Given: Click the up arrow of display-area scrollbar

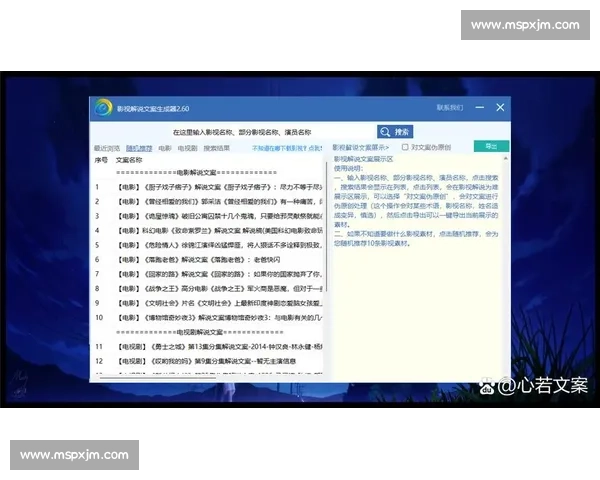Looking at the screenshot, I should [506, 158].
